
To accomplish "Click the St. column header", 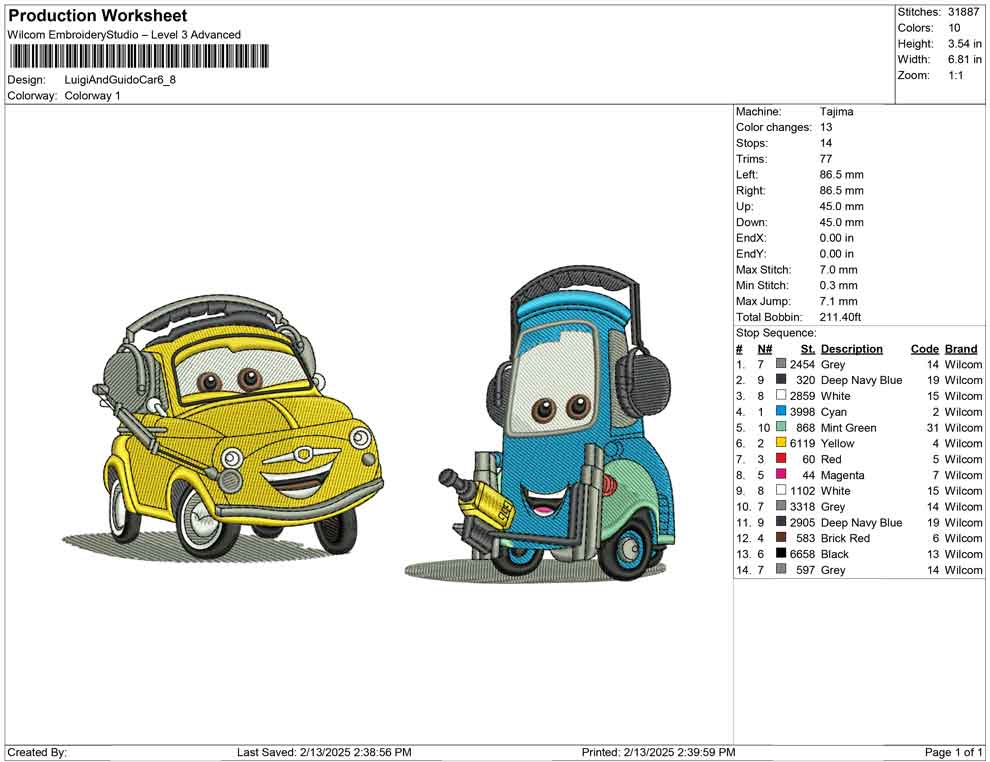I will coord(808,348).
